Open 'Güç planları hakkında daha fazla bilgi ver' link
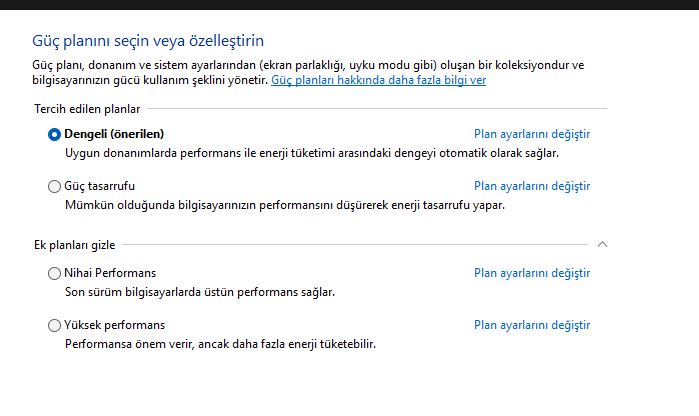The width and height of the screenshot is (699, 416). 378,80
